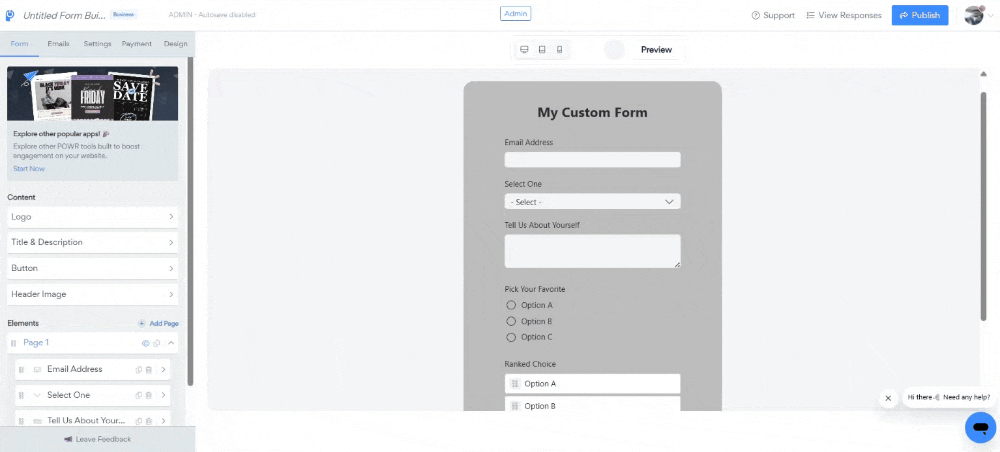Switch to tablet view icon
The width and height of the screenshot is (1000, 452).
[542, 49]
